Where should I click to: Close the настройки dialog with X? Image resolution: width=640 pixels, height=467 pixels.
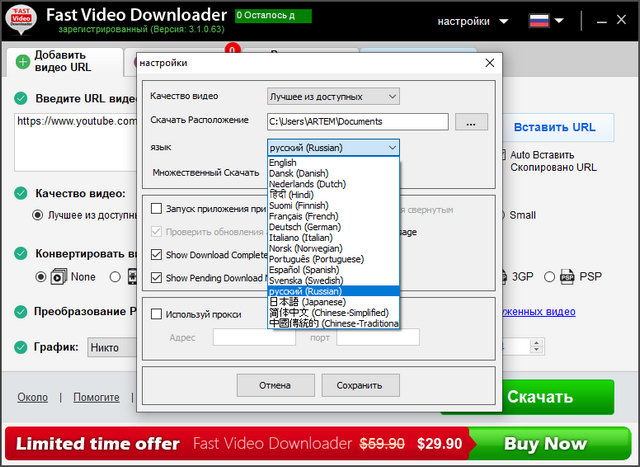[x=489, y=63]
